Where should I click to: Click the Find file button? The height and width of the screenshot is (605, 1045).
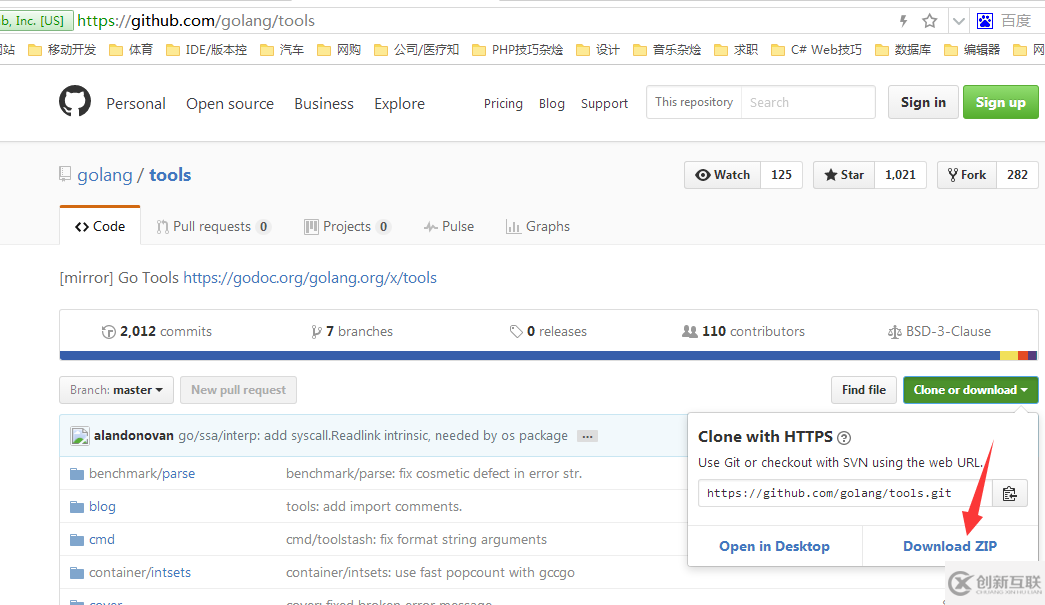(864, 390)
